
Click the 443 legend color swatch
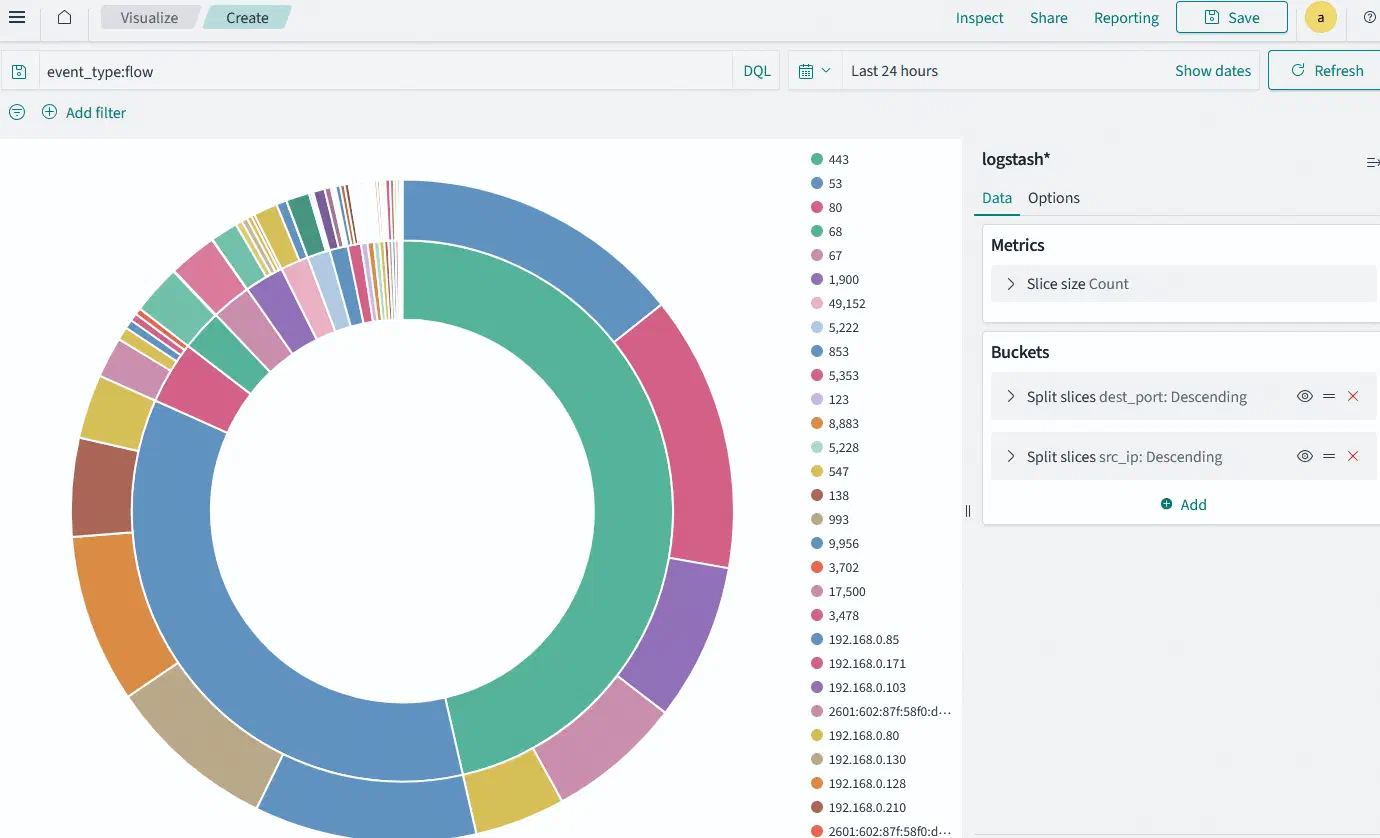[817, 159]
